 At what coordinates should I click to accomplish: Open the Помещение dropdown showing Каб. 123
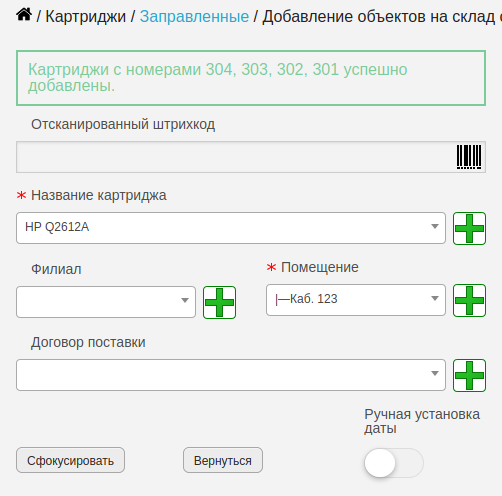click(356, 300)
